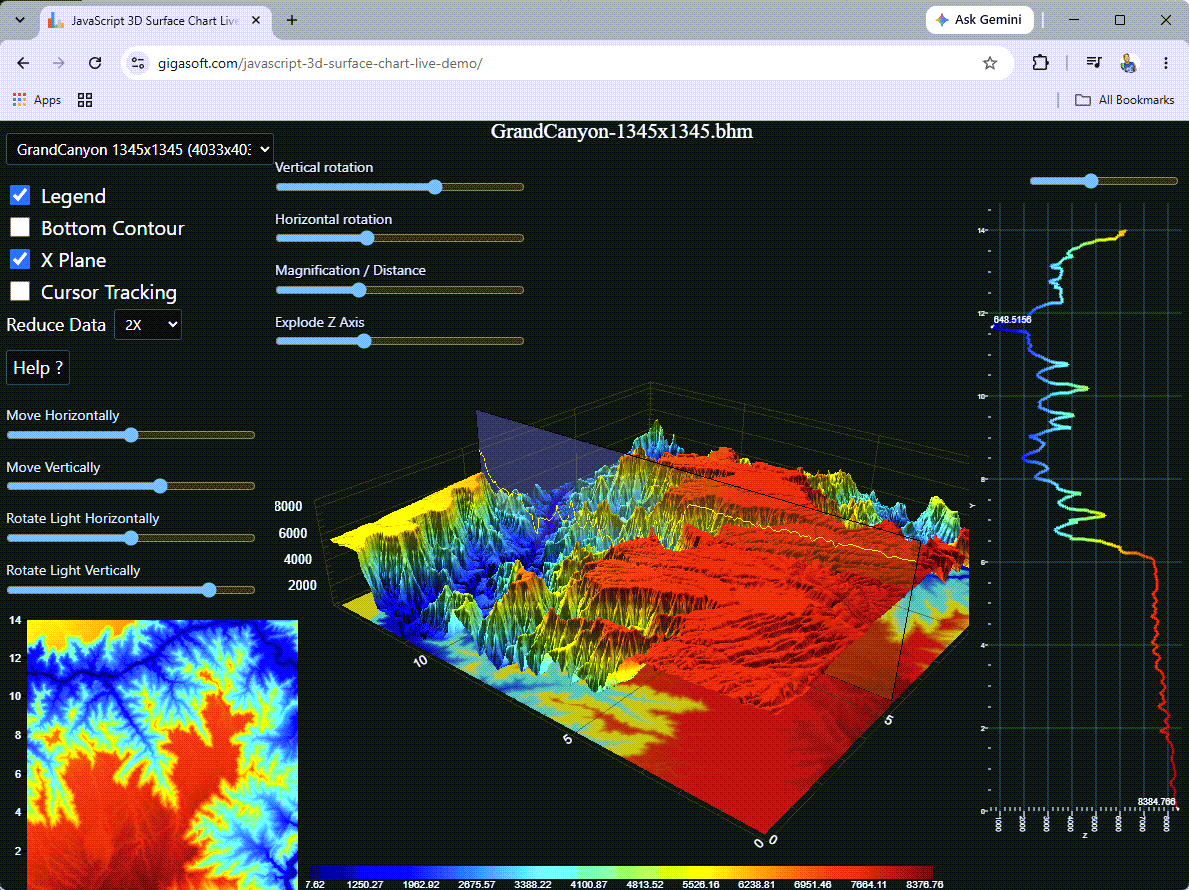
Task: Click the Rotate Light Horizontally slider
Action: pyautogui.click(x=130, y=538)
